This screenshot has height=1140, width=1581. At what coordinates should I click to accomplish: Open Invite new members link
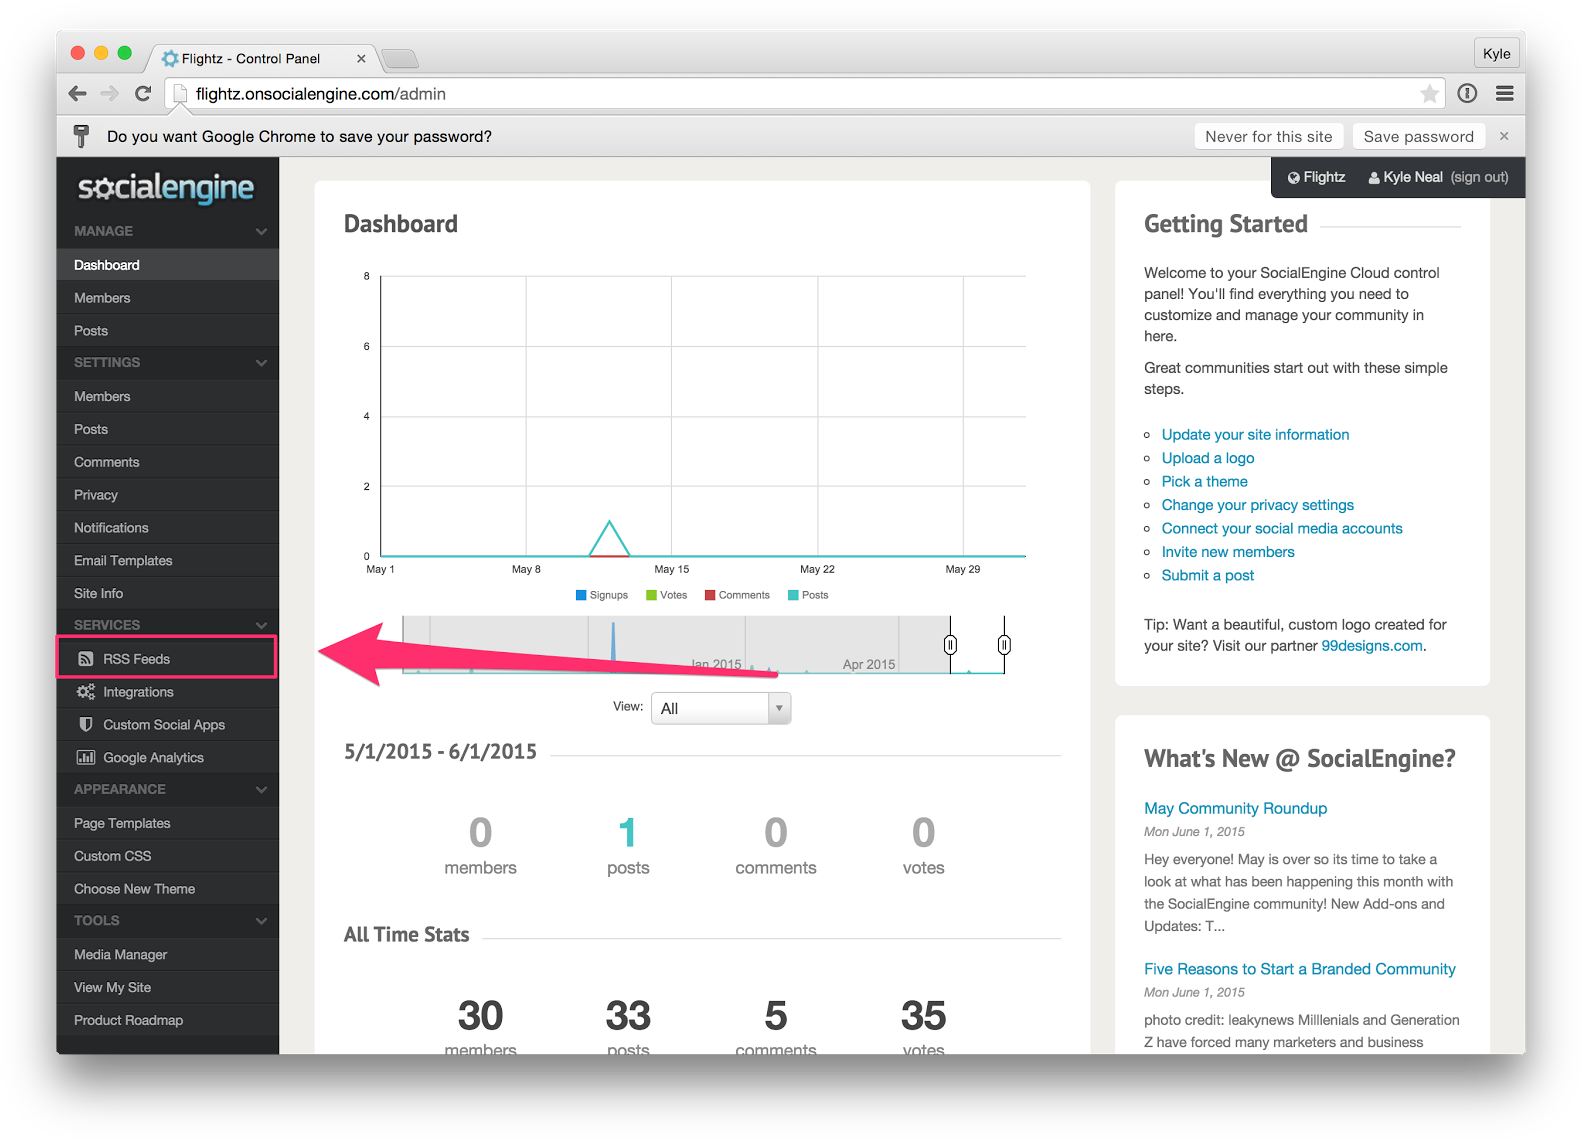1228,552
